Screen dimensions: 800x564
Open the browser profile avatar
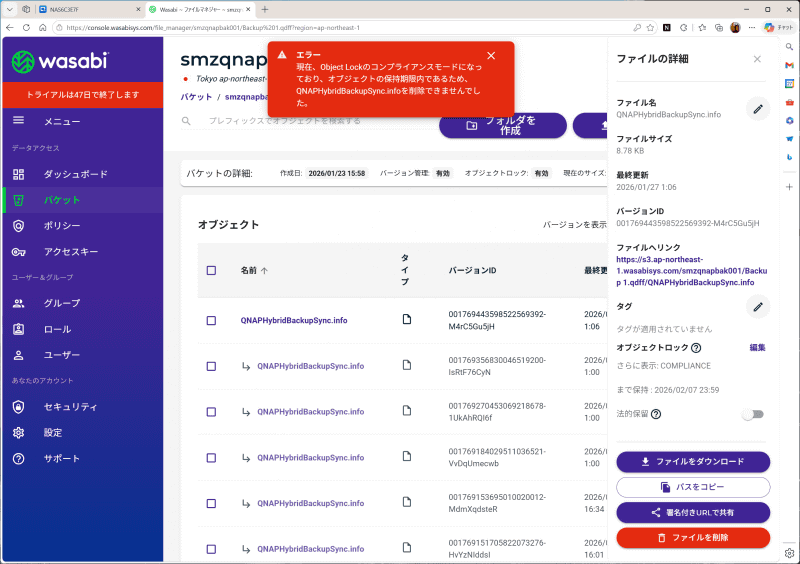coord(735,28)
